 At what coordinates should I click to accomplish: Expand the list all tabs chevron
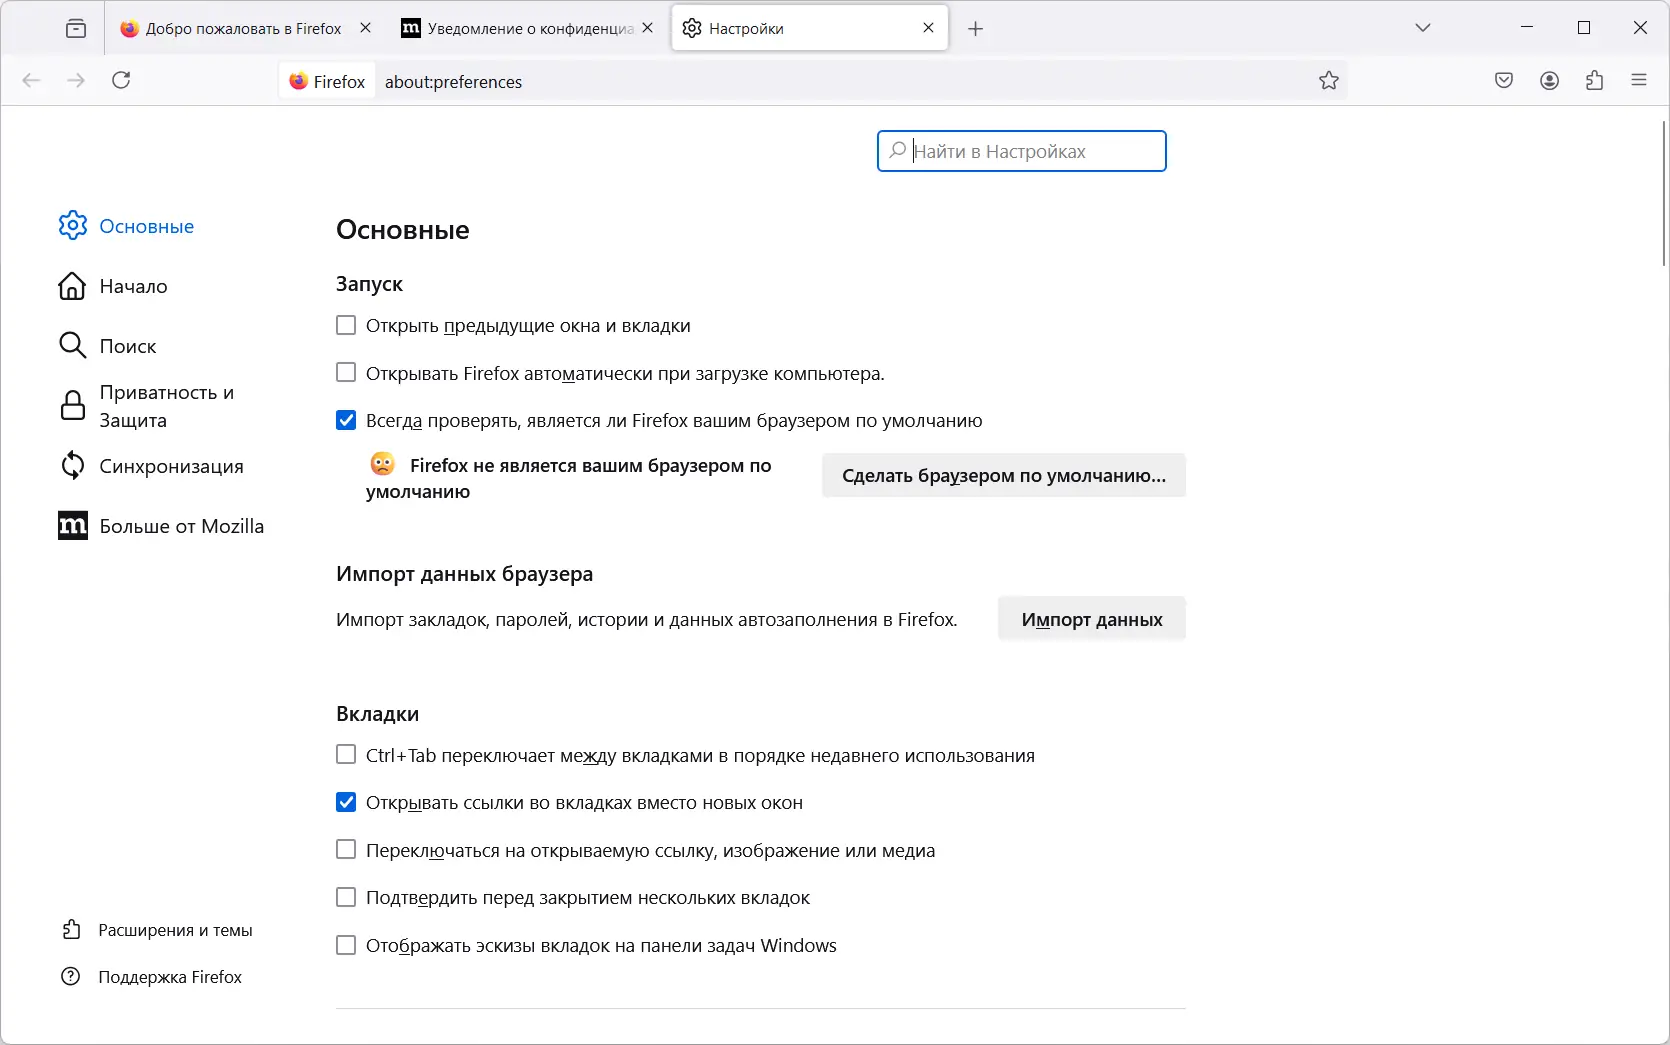tap(1423, 28)
